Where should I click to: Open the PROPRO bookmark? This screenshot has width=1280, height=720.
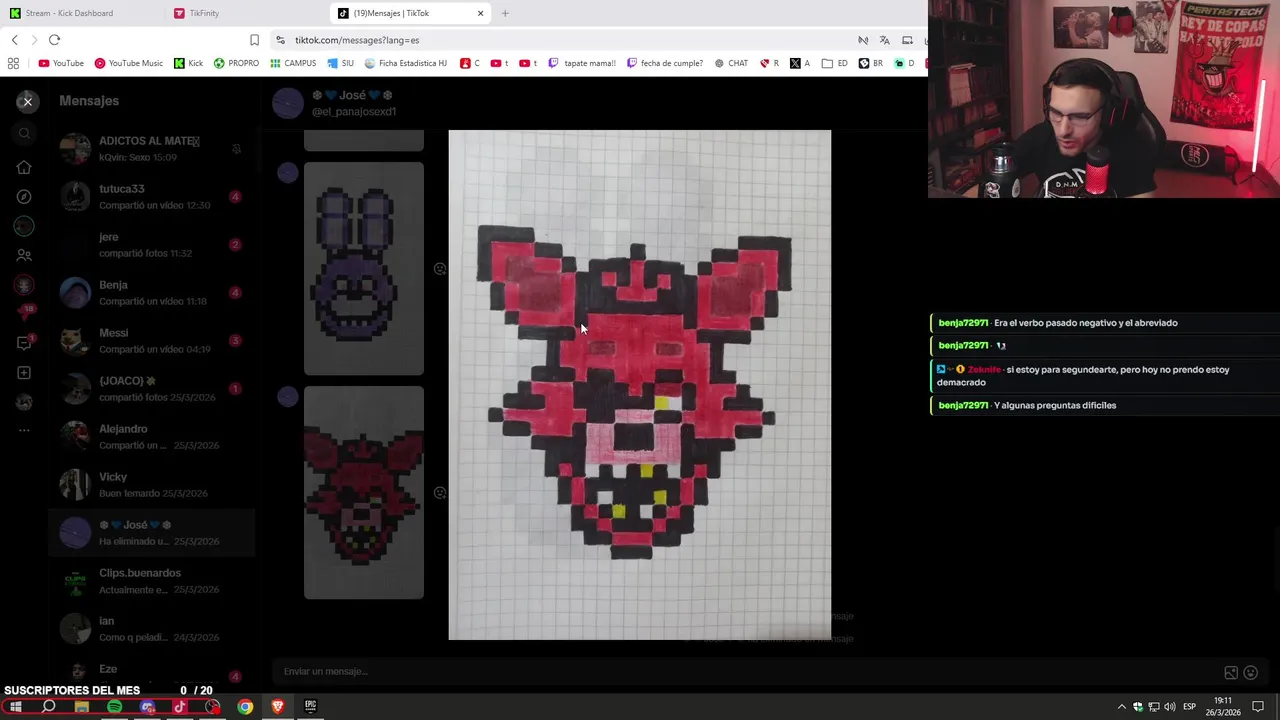point(236,63)
